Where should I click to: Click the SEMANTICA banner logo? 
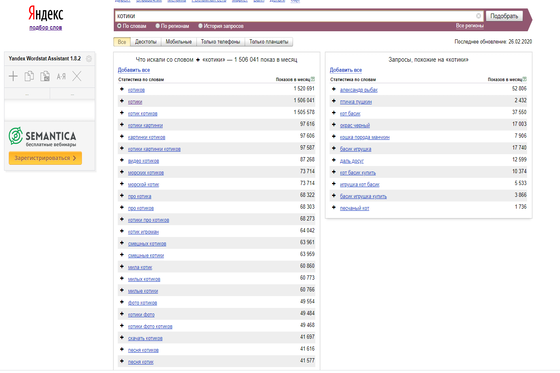coord(42,136)
